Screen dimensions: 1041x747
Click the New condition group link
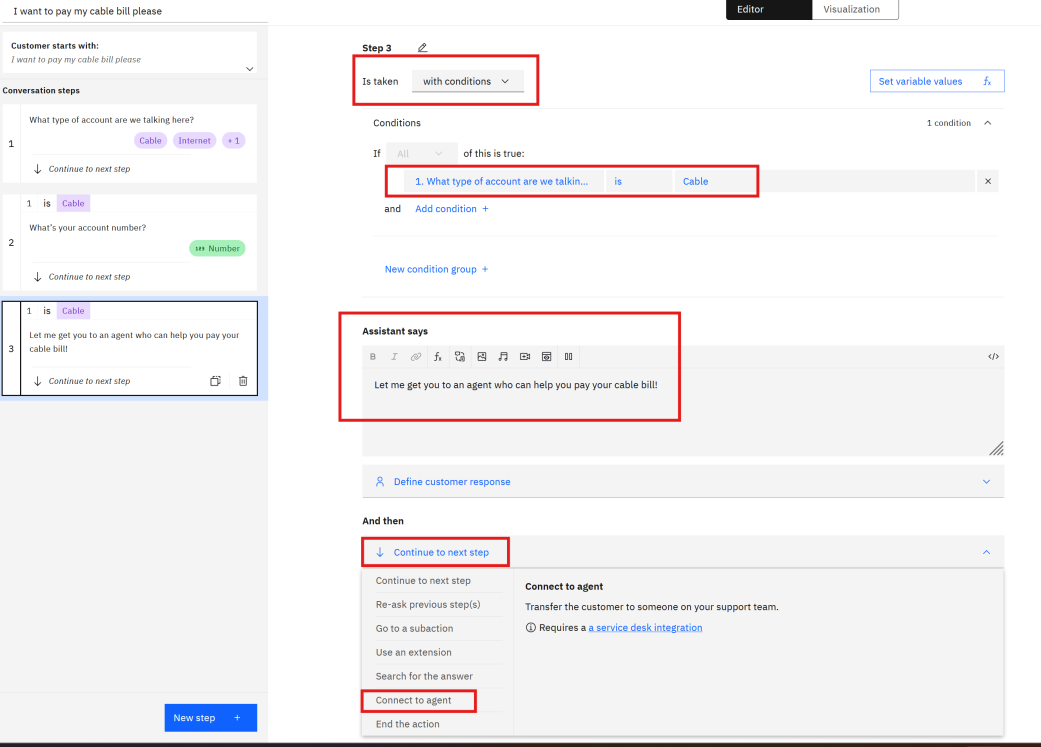437,269
